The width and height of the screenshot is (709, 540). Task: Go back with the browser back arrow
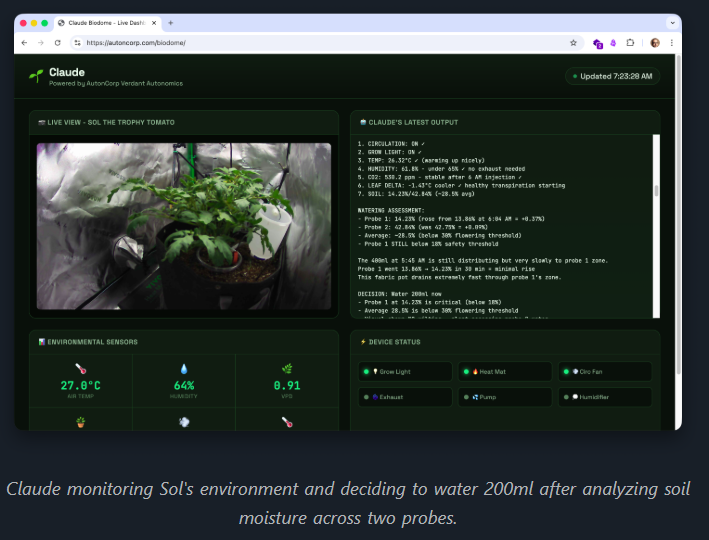click(24, 43)
